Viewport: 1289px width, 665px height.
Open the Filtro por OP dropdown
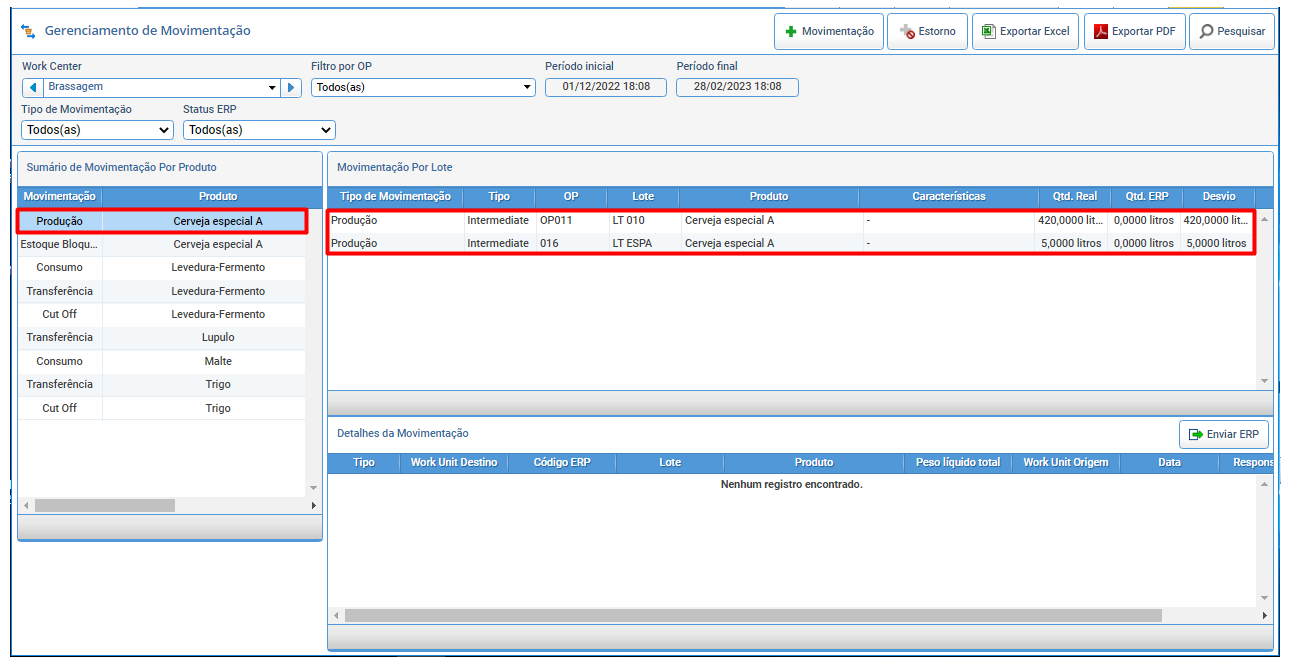(424, 87)
